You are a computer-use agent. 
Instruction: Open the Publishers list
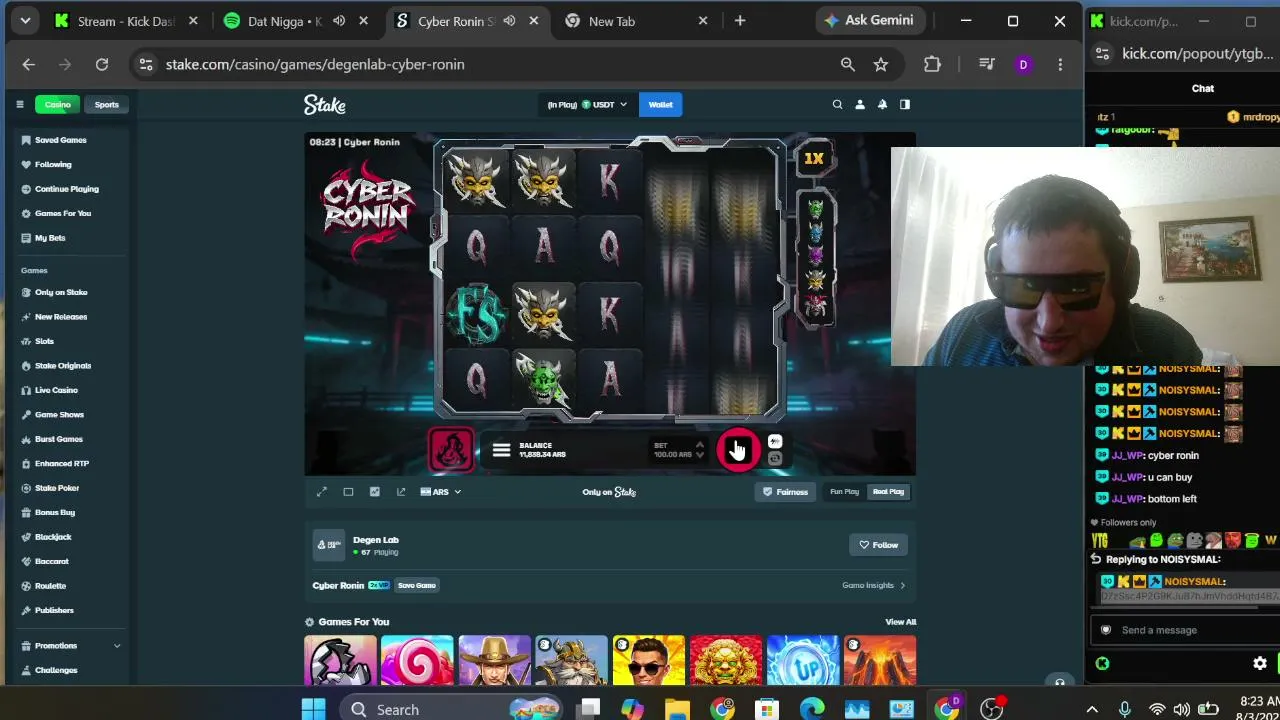click(x=53, y=610)
